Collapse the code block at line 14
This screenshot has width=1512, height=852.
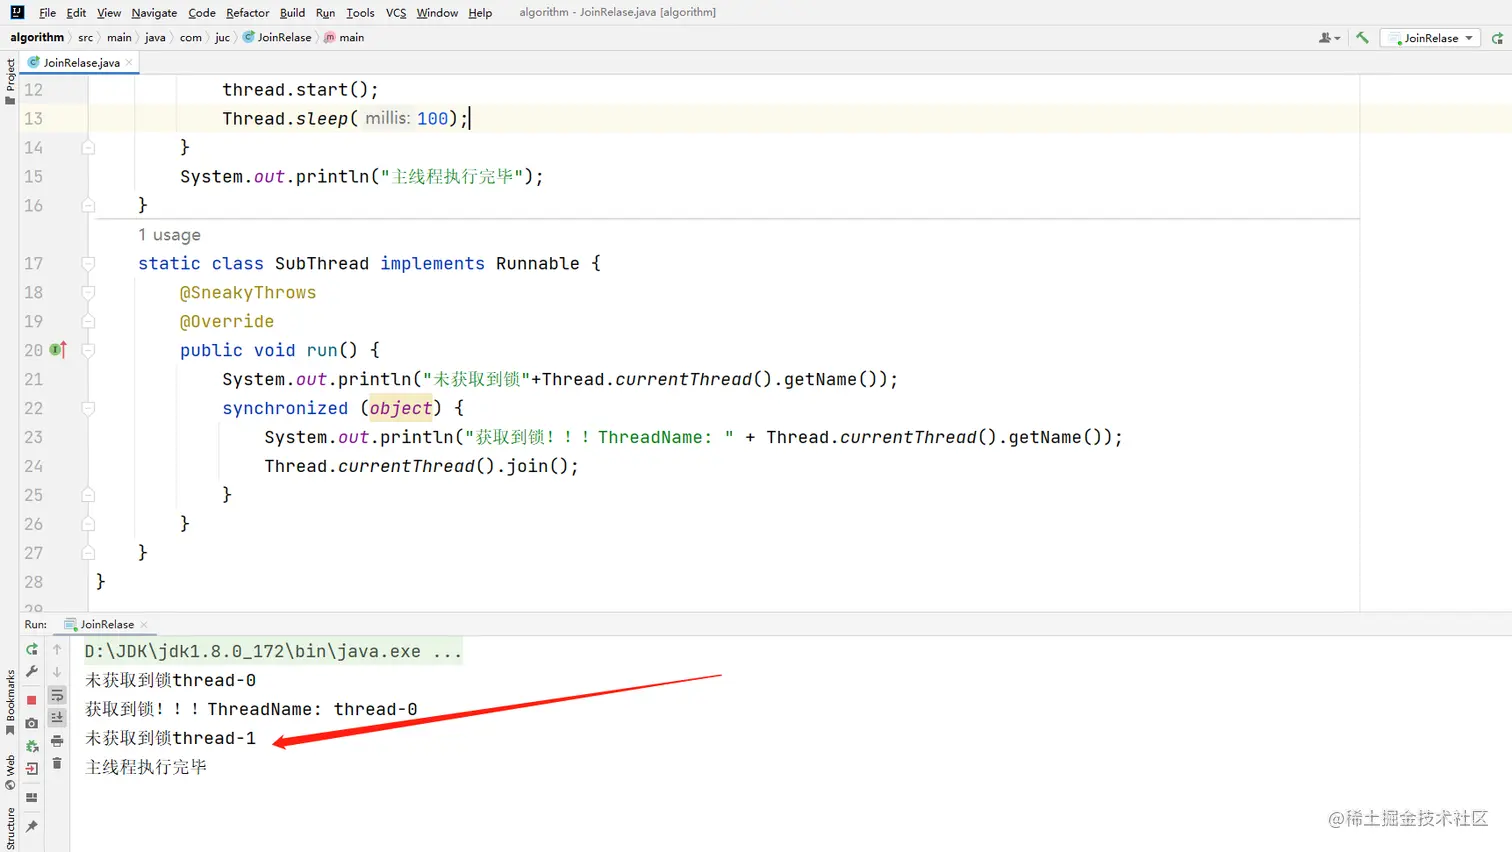point(88,147)
